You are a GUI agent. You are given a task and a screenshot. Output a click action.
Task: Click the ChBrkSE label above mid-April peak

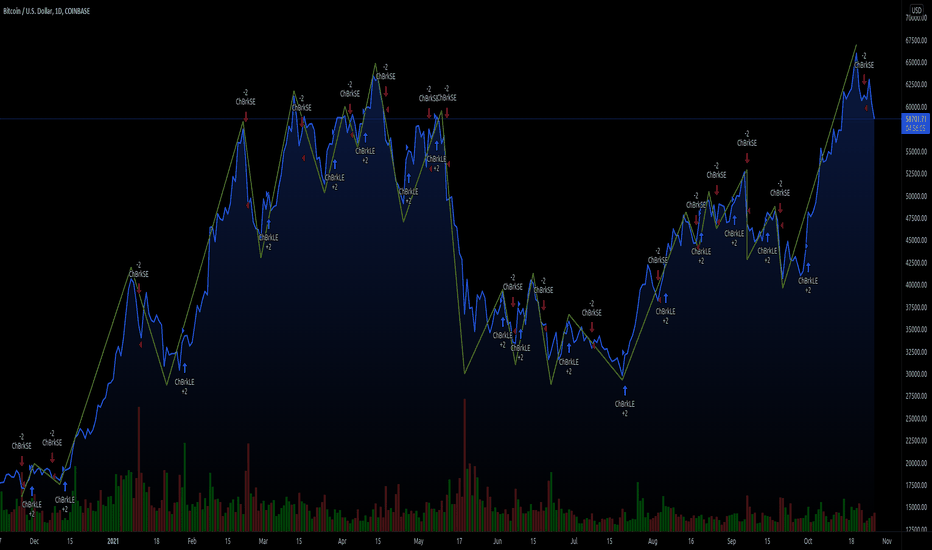[386, 76]
